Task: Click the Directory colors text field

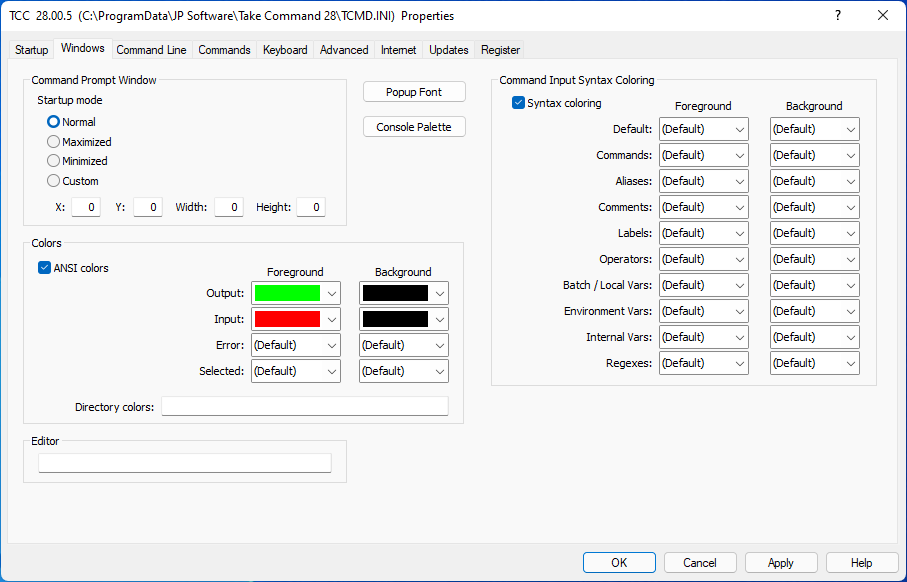Action: [305, 406]
